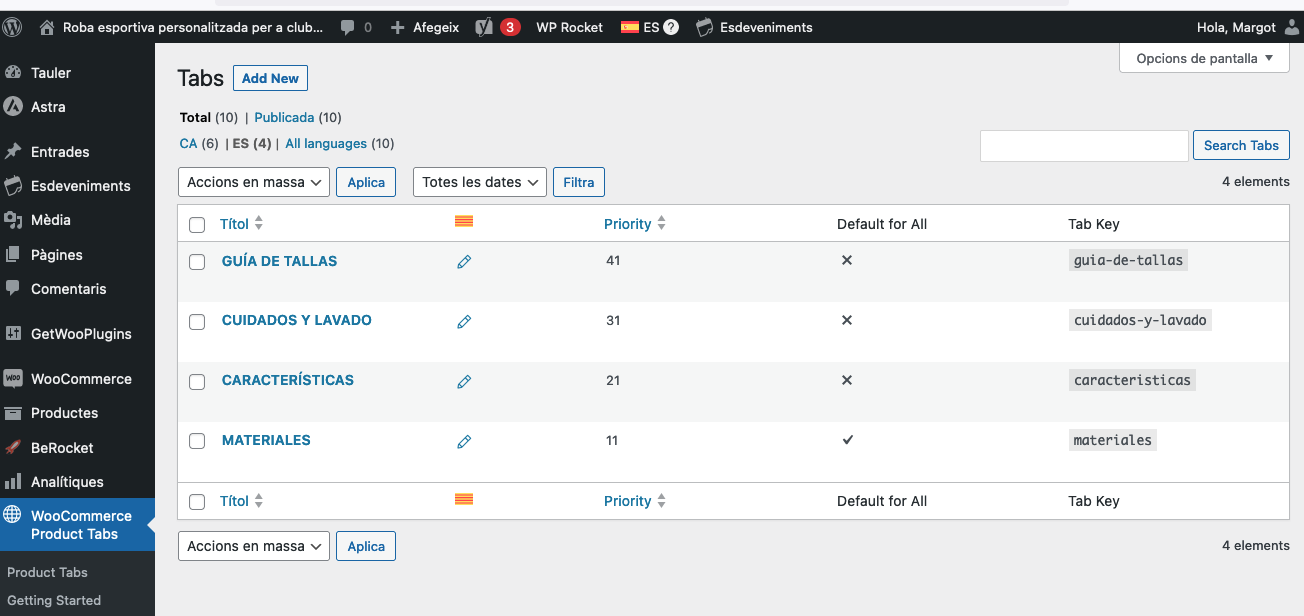
Task: Click the Astra theme icon in the sidebar
Action: pyautogui.click(x=13, y=106)
